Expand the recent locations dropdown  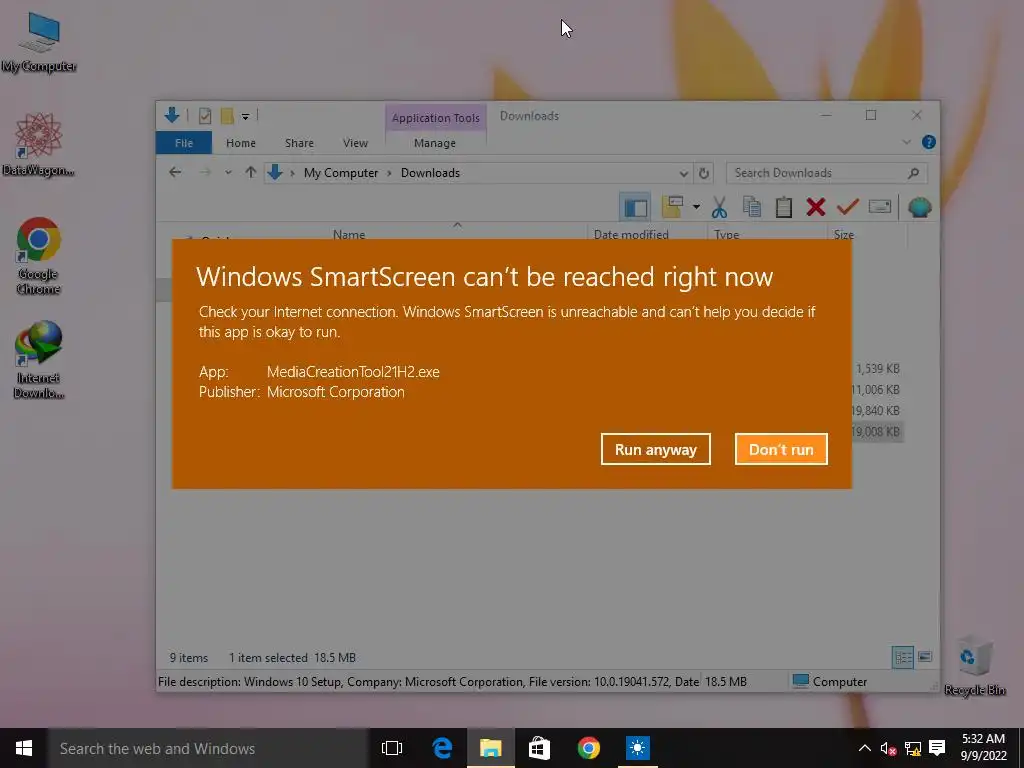tap(228, 172)
